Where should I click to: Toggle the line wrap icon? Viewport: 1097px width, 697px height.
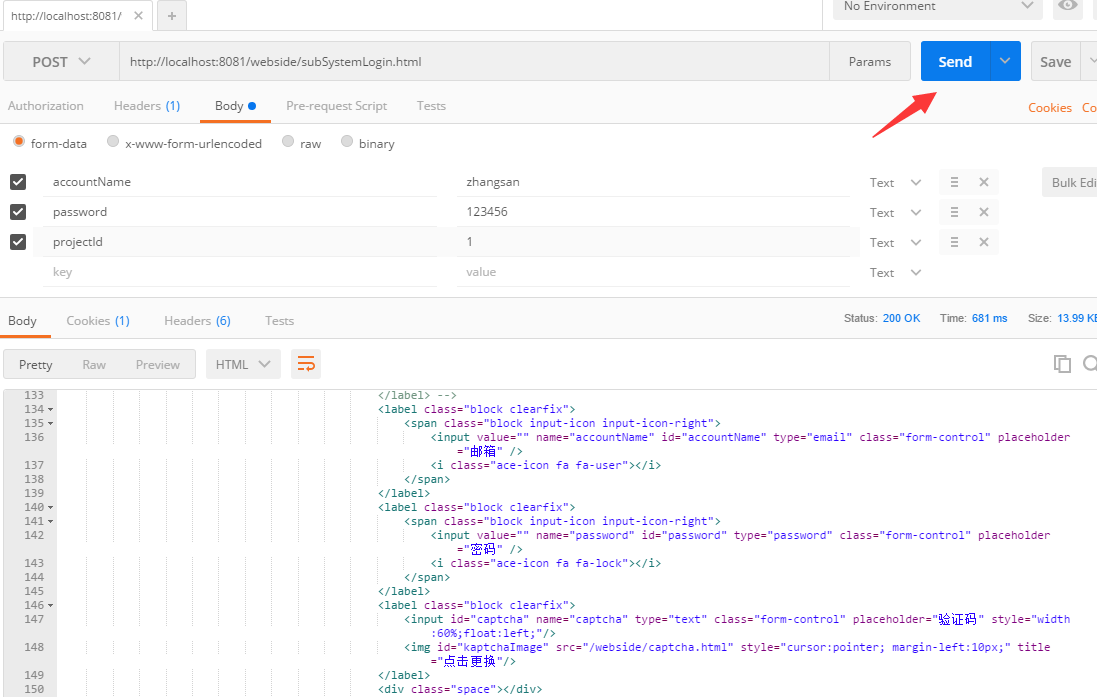pos(306,364)
